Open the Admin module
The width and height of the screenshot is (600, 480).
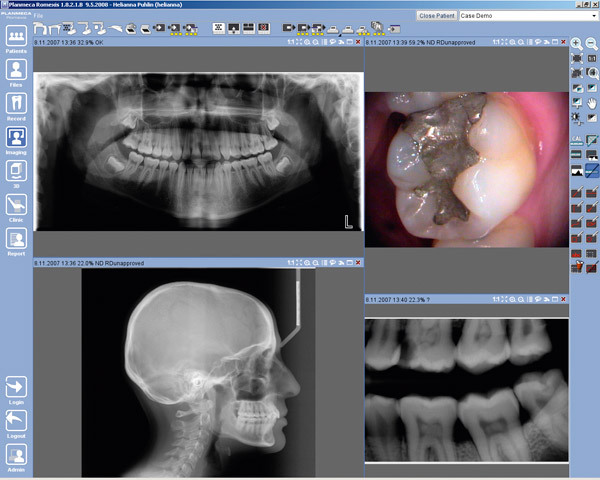coord(16,454)
